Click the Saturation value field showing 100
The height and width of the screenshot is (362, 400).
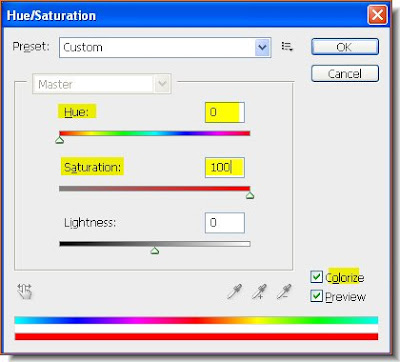coord(225,167)
